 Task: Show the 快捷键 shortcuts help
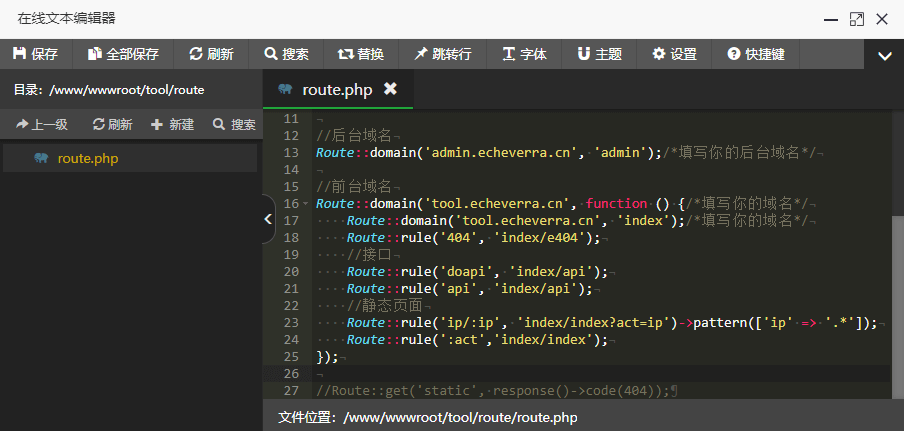[756, 54]
